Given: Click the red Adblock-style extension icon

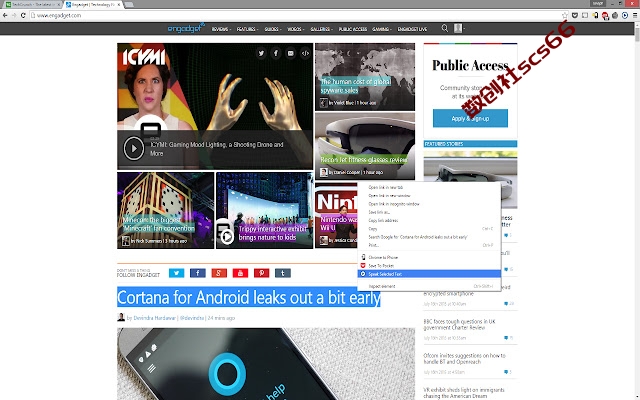Looking at the screenshot, I should coord(605,16).
